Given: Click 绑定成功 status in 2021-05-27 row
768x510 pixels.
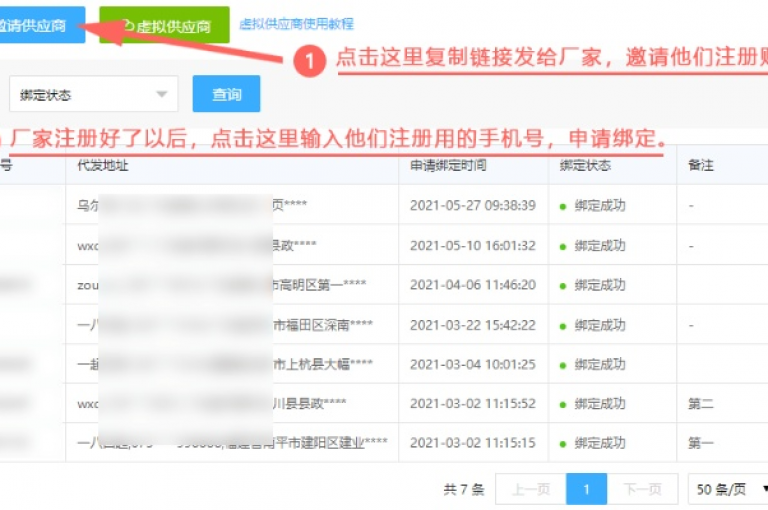Looking at the screenshot, I should pyautogui.click(x=593, y=205).
